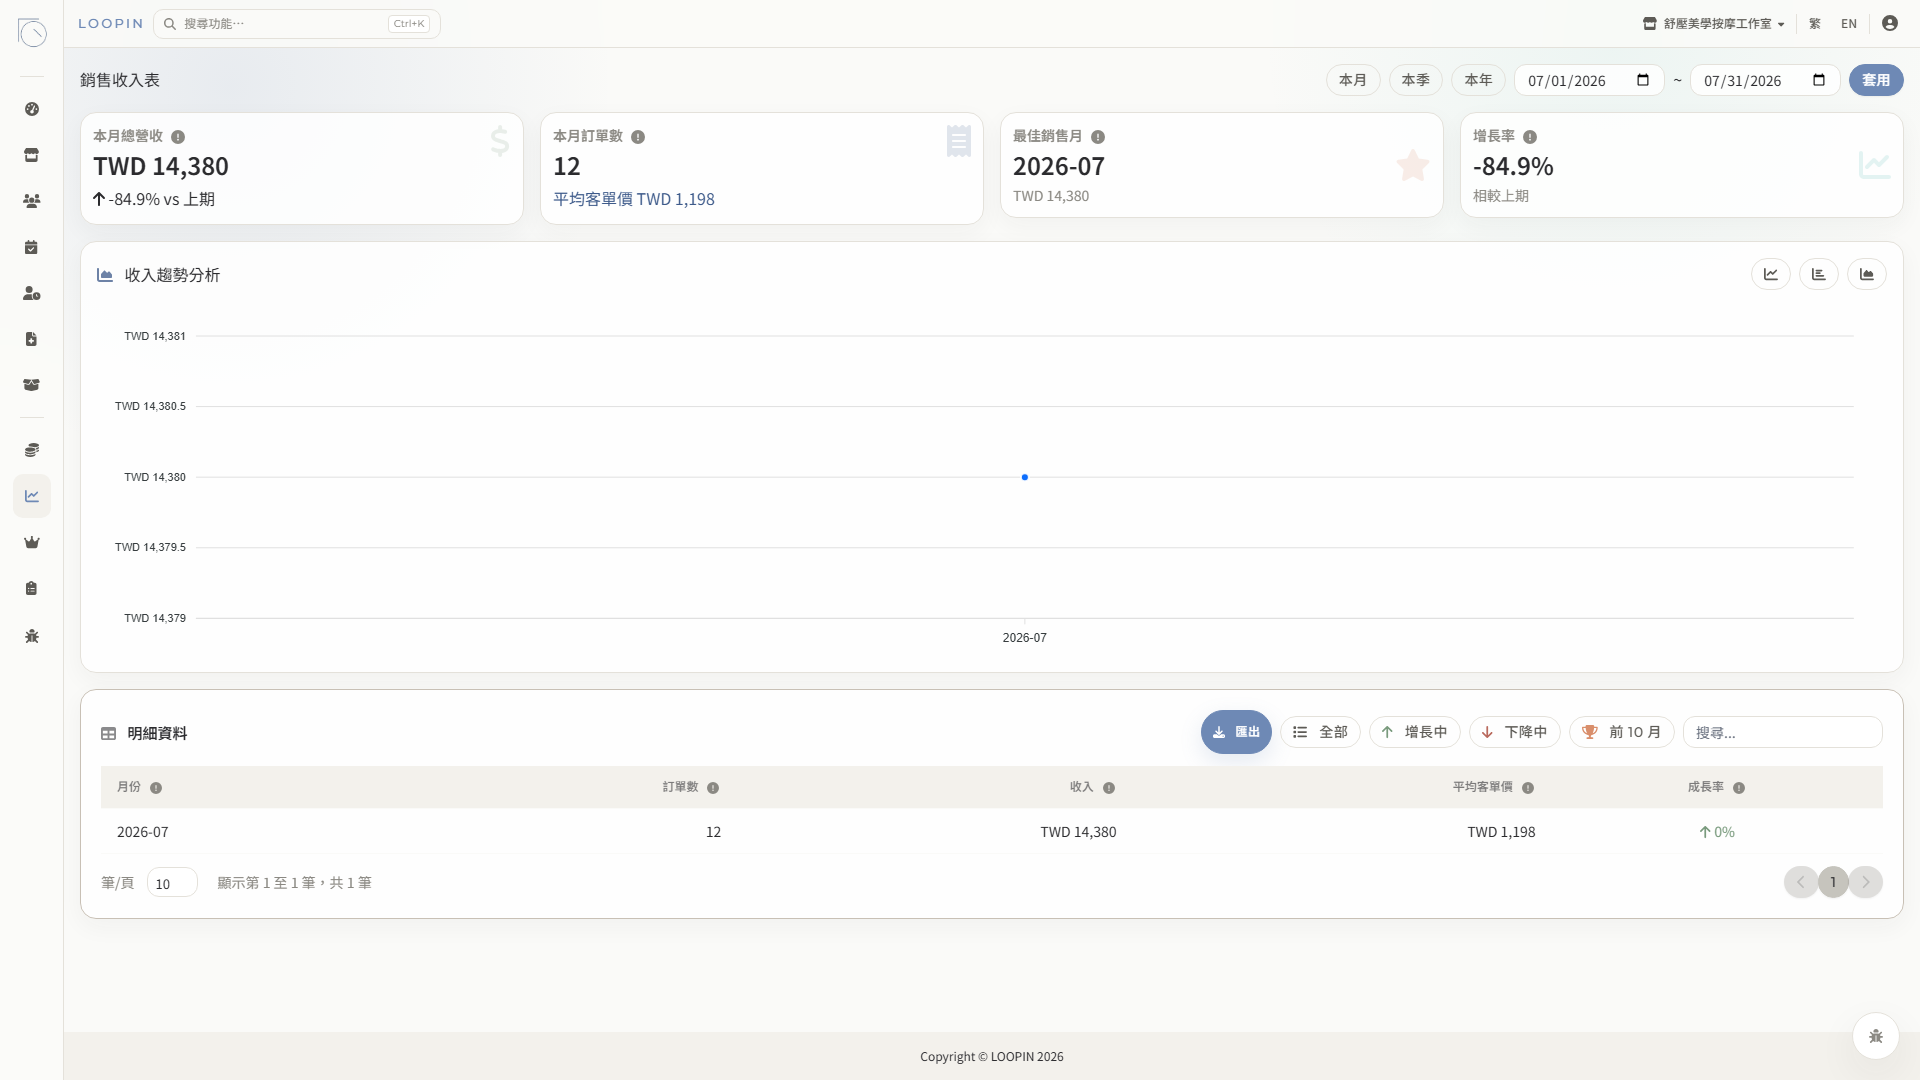Show 全部 rows in detail table

(1320, 732)
